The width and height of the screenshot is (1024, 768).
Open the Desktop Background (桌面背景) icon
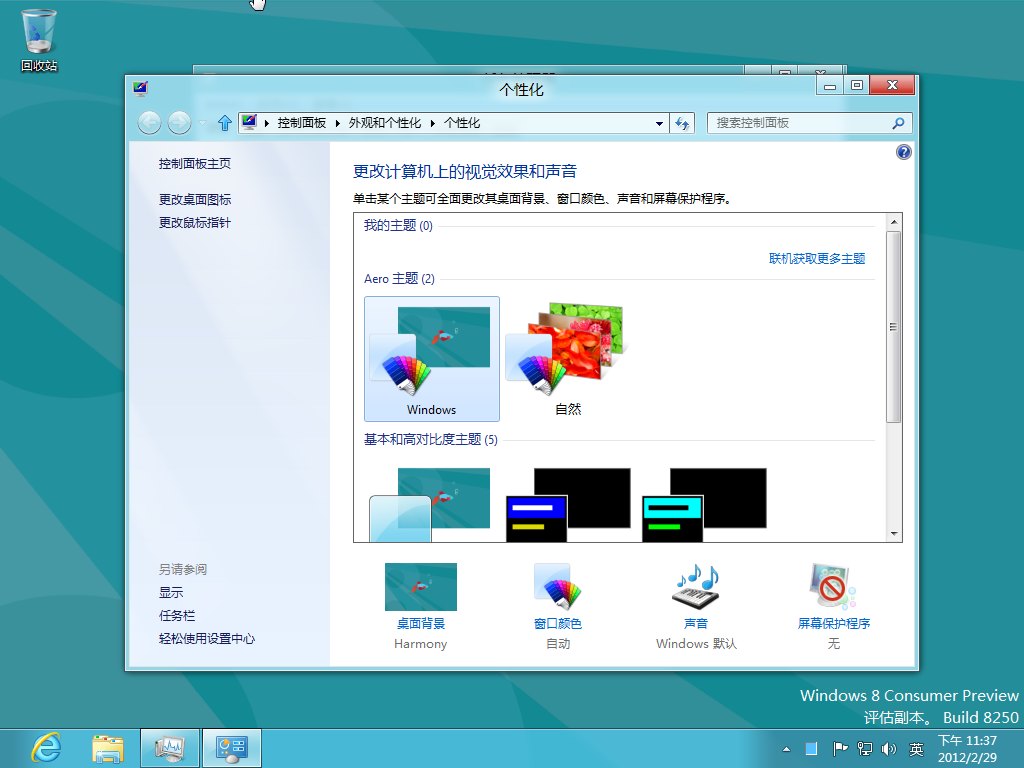(420, 588)
